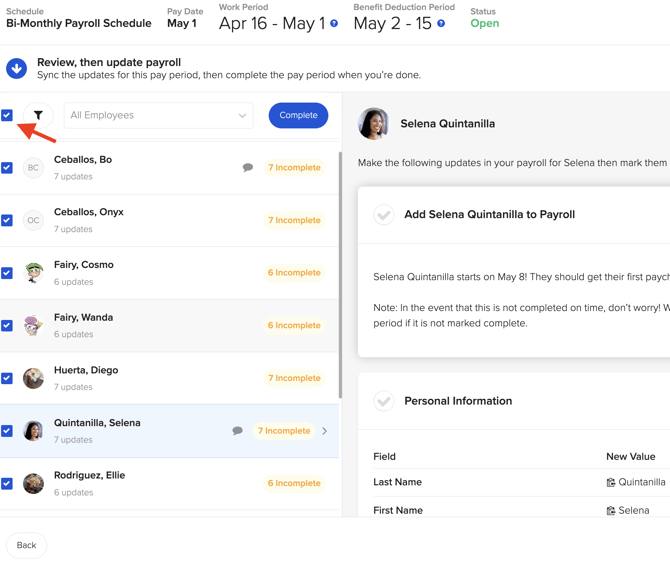Click the copy icon beside Quintanilla value
Screen dimensions: 670x561
[611, 482]
